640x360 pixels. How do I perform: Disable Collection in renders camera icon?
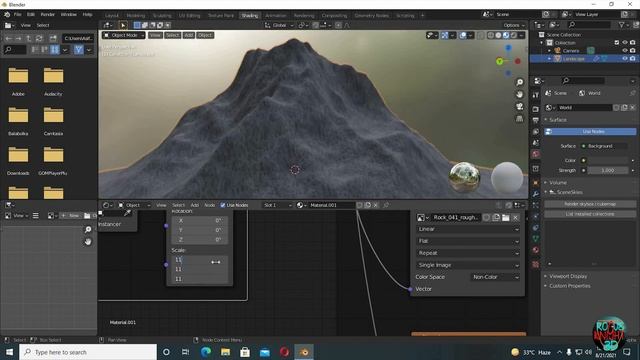(x=633, y=42)
